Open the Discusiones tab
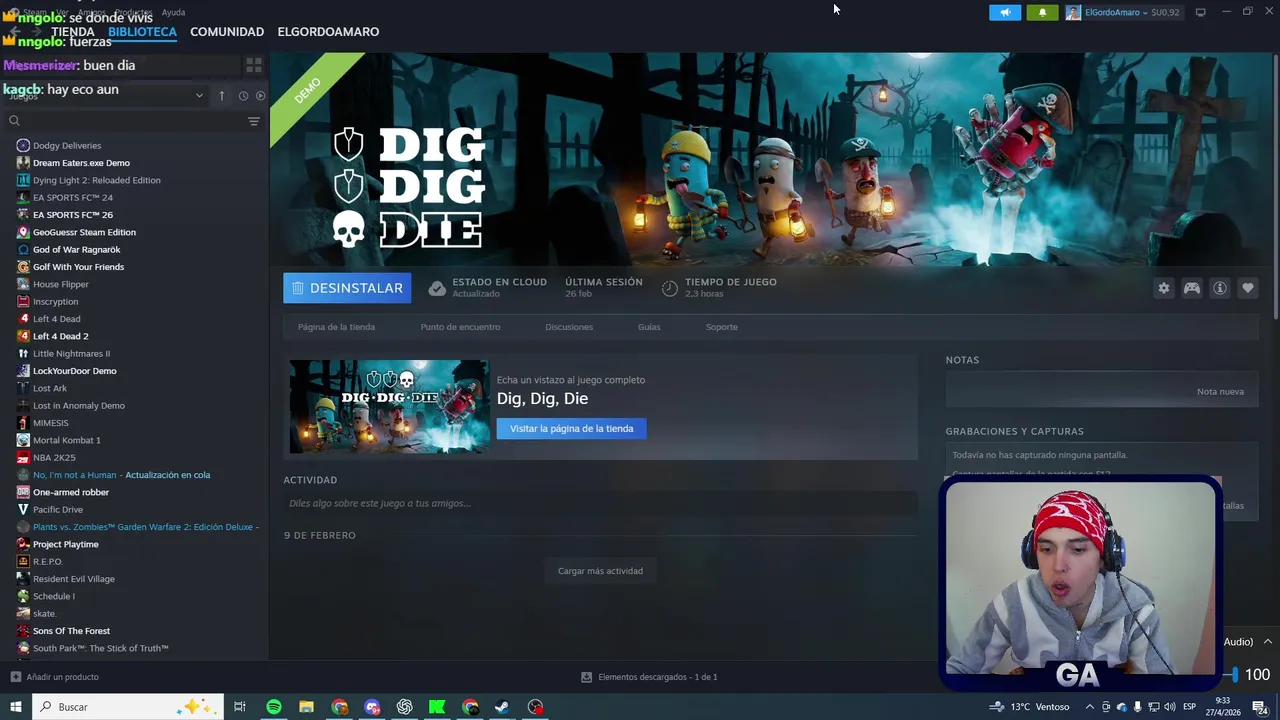 [569, 327]
